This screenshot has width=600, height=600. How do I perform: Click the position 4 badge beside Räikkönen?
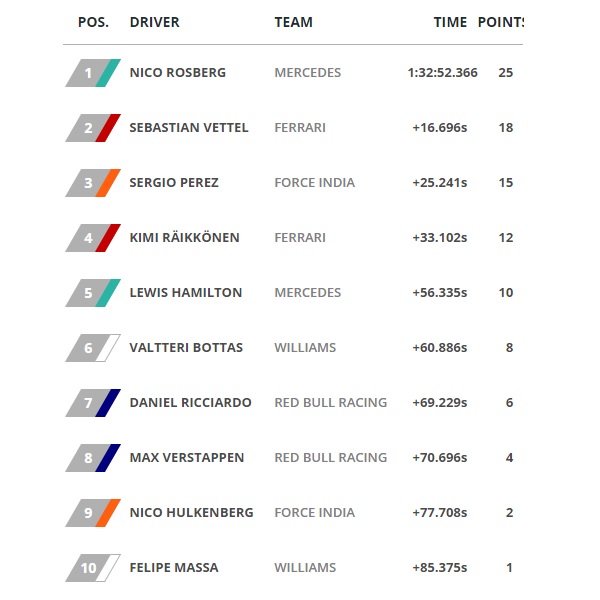click(x=93, y=238)
